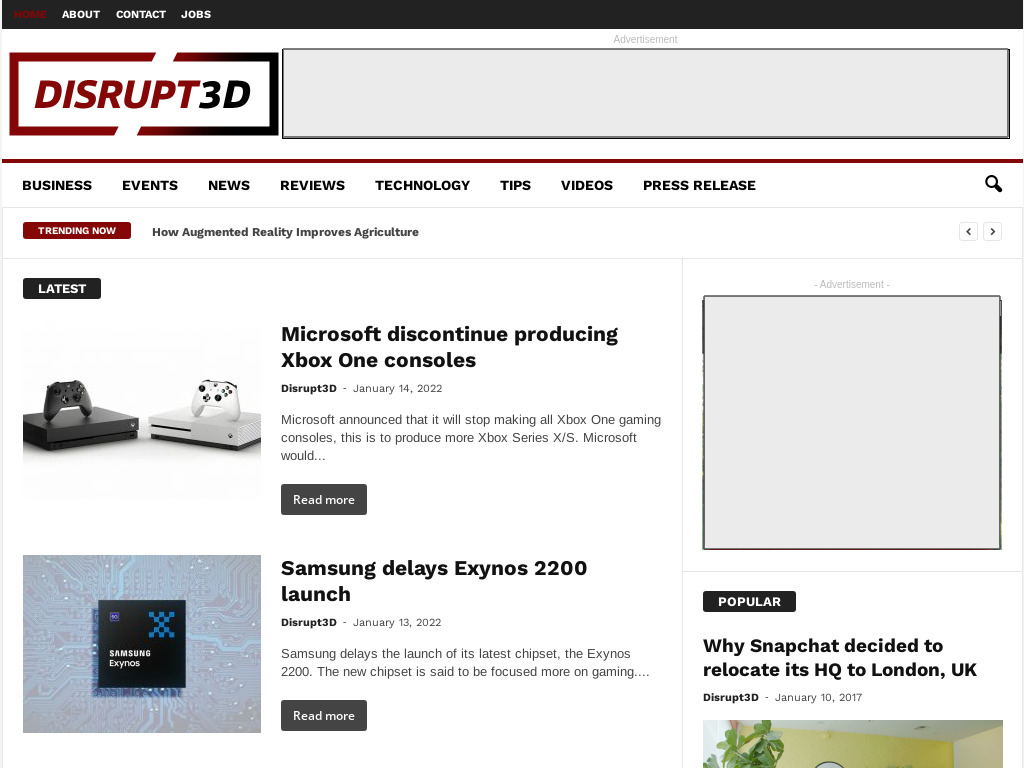Viewport: 1024px width, 768px height.
Task: Open the Reviews category
Action: click(x=312, y=185)
